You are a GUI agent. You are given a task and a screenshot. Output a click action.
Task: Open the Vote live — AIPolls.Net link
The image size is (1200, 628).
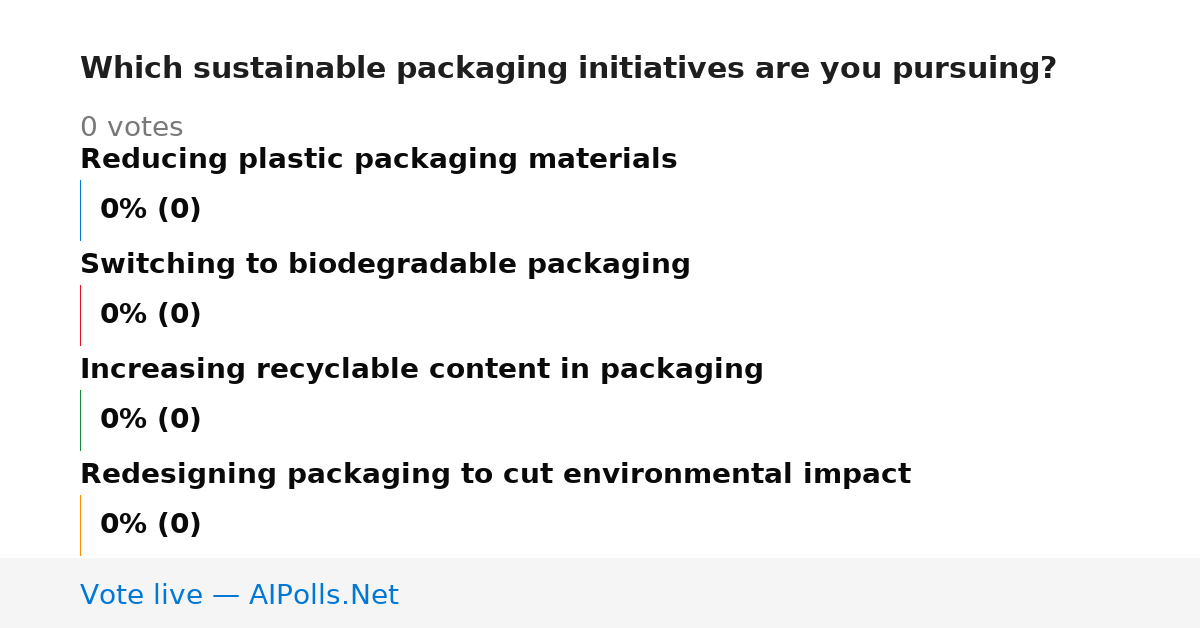239,595
